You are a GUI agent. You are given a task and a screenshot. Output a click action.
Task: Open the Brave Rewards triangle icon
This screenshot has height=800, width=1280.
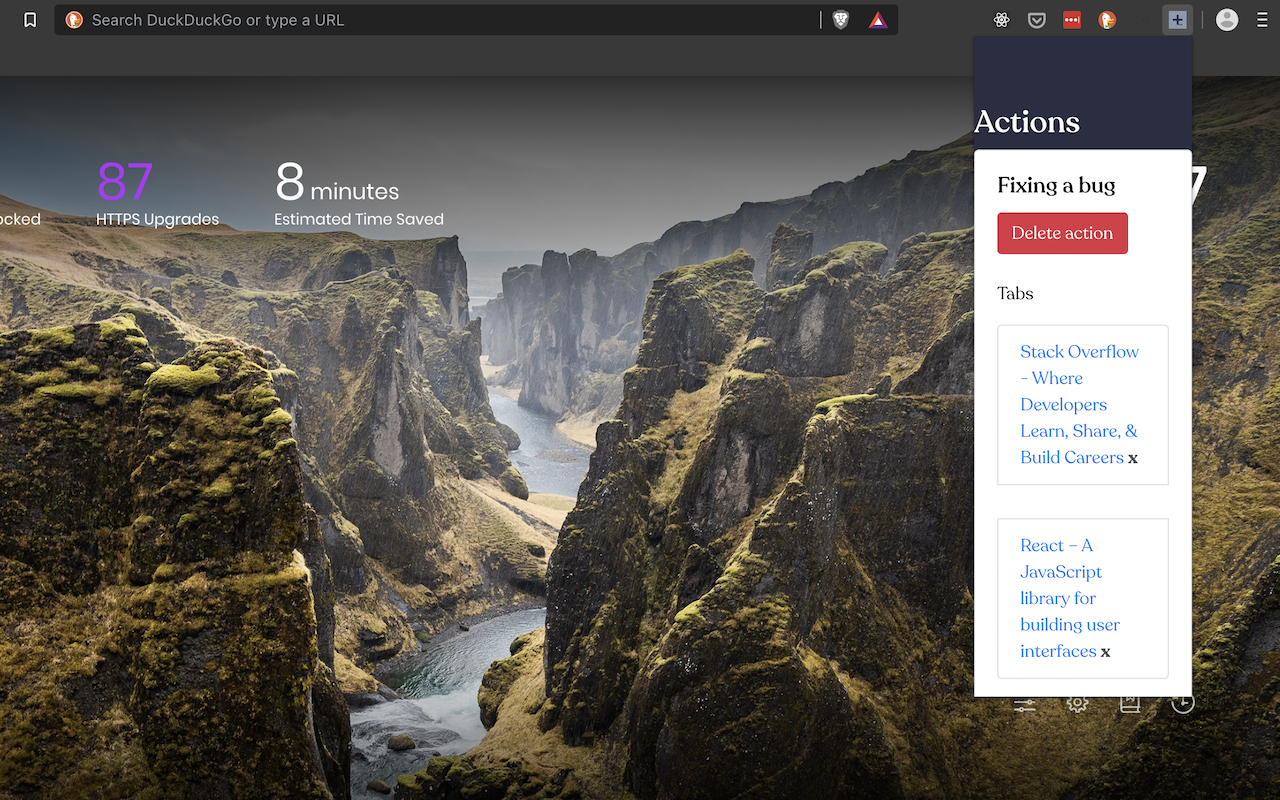tap(877, 20)
